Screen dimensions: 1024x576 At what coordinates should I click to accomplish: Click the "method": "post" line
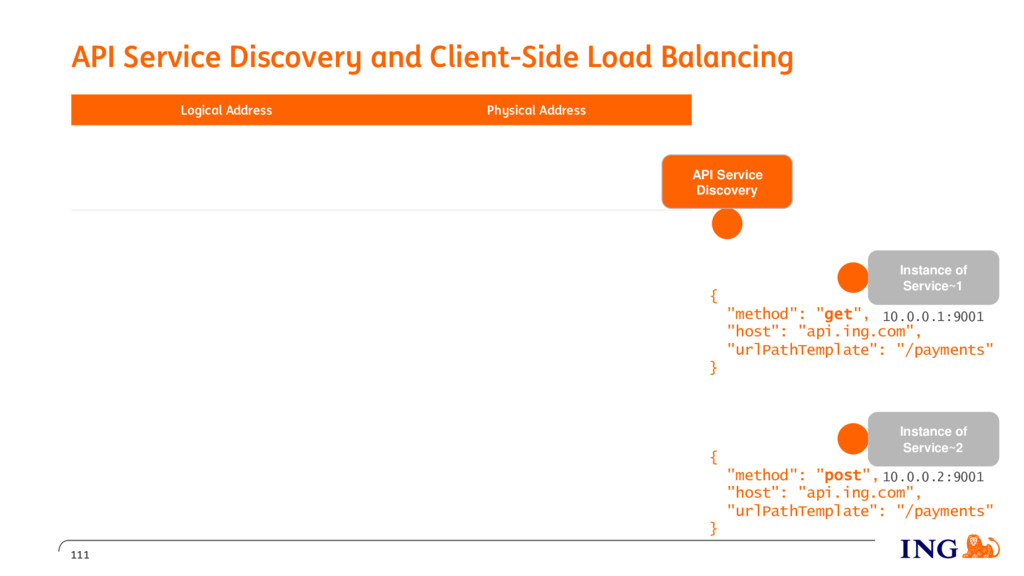803,475
